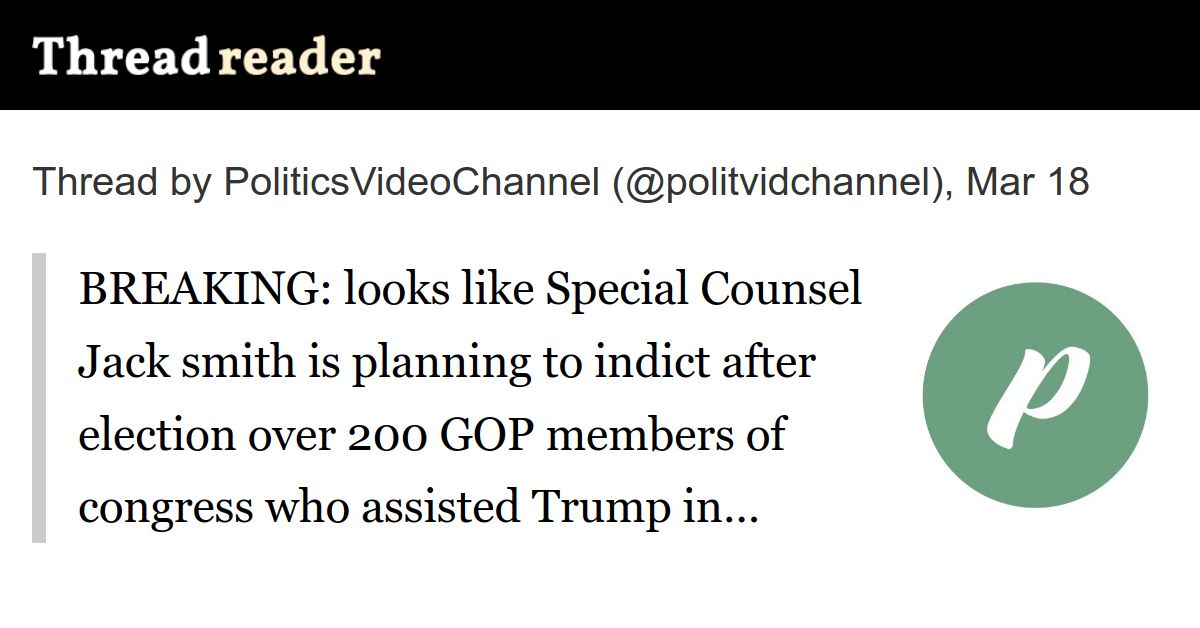Click the green circular 'p' profile avatar
1200x628 pixels.
1035,395
